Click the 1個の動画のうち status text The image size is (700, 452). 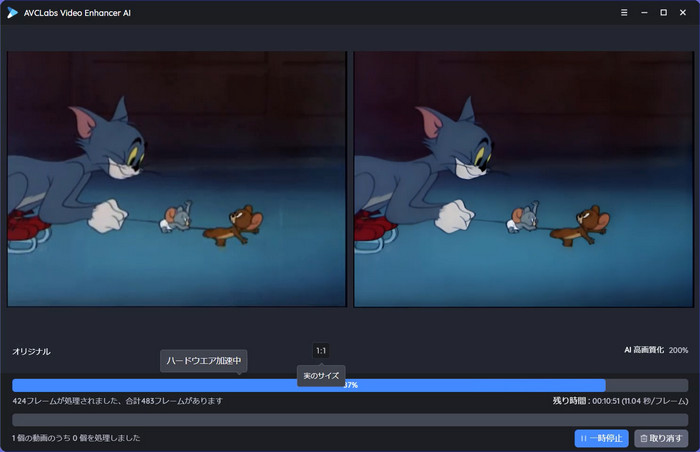[76, 438]
